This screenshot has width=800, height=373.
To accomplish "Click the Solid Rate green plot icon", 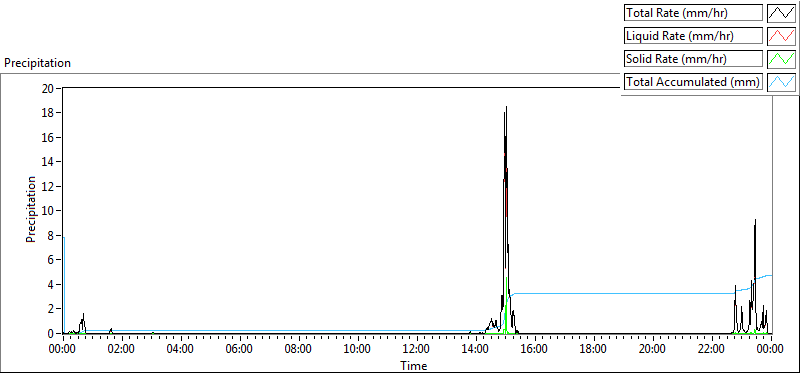I will (x=781, y=59).
